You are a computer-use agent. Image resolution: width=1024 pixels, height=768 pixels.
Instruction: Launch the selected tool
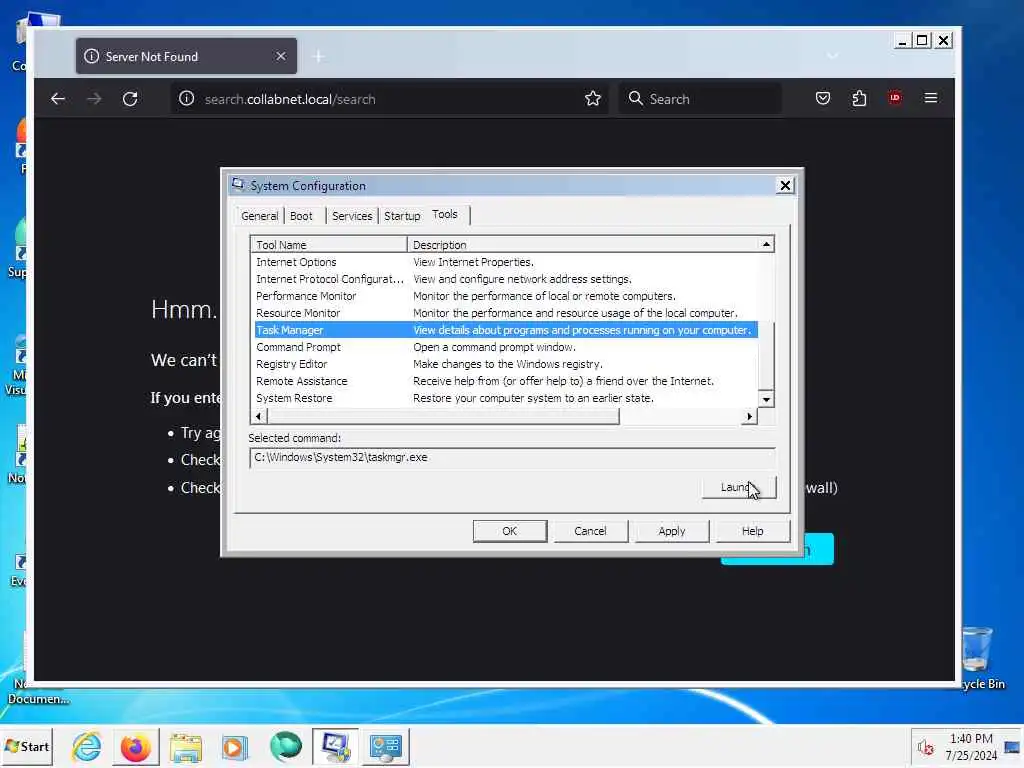coord(739,487)
